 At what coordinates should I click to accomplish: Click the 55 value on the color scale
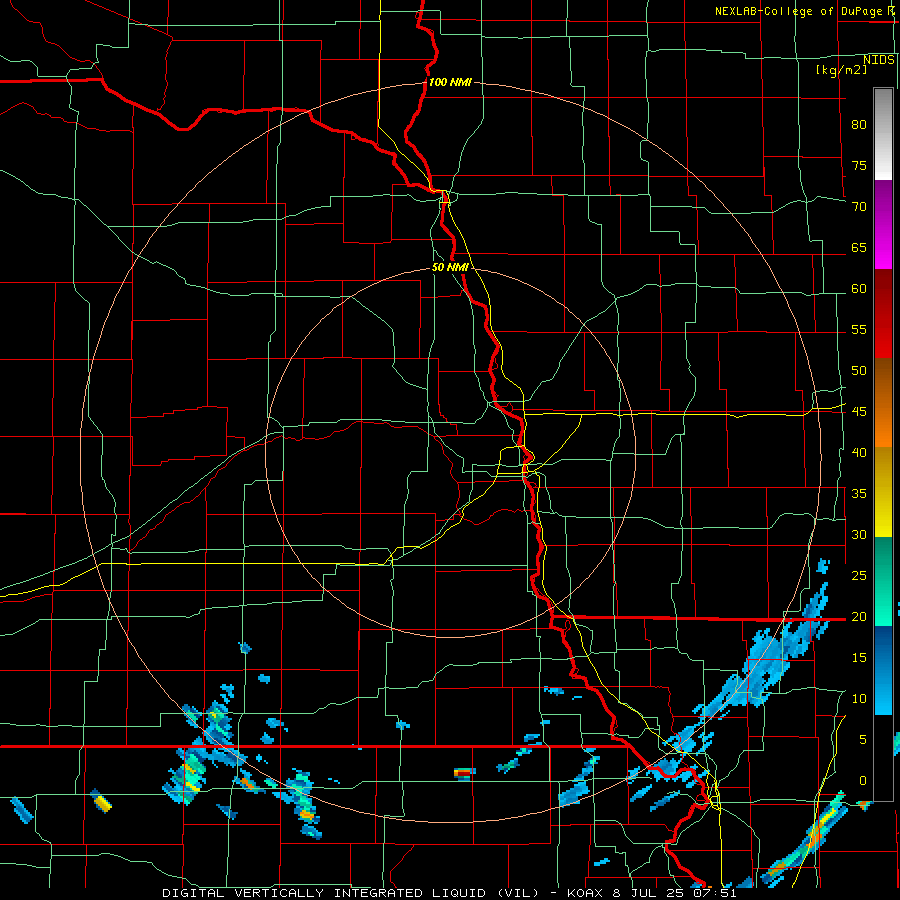pyautogui.click(x=859, y=329)
